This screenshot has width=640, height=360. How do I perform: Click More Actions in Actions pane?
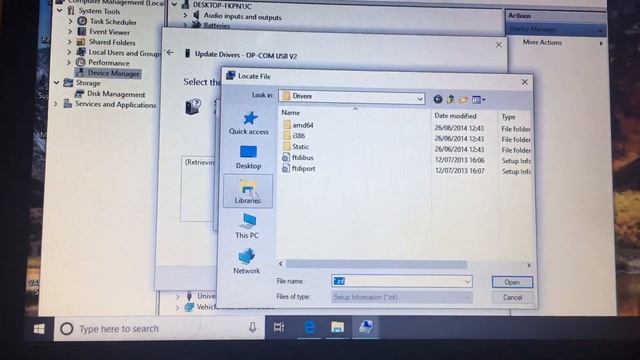click(542, 42)
